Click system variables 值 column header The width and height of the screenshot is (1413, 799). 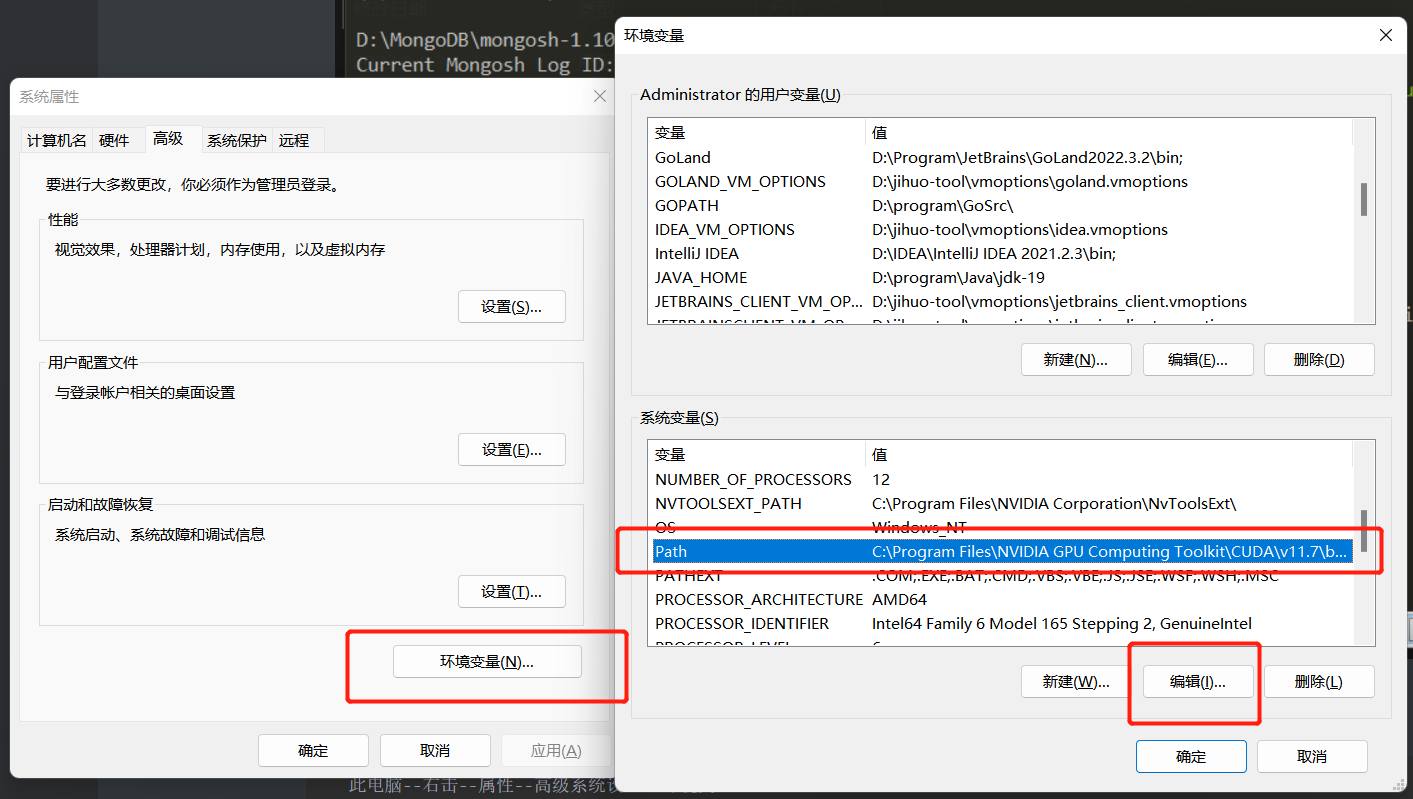1109,455
